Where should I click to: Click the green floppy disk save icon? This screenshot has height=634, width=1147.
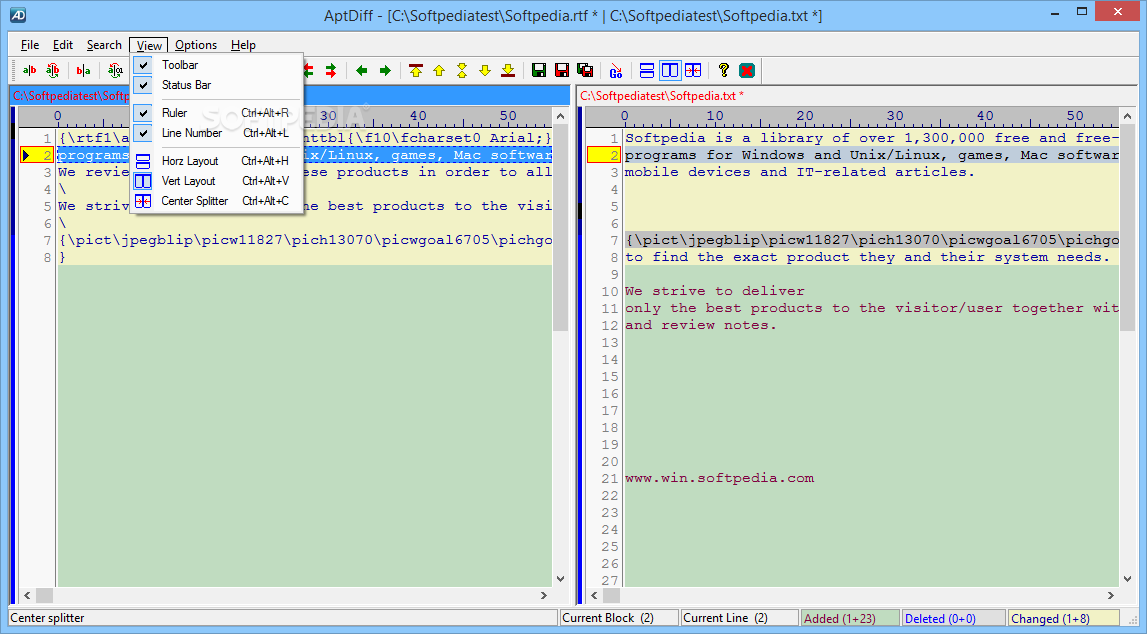[x=539, y=70]
